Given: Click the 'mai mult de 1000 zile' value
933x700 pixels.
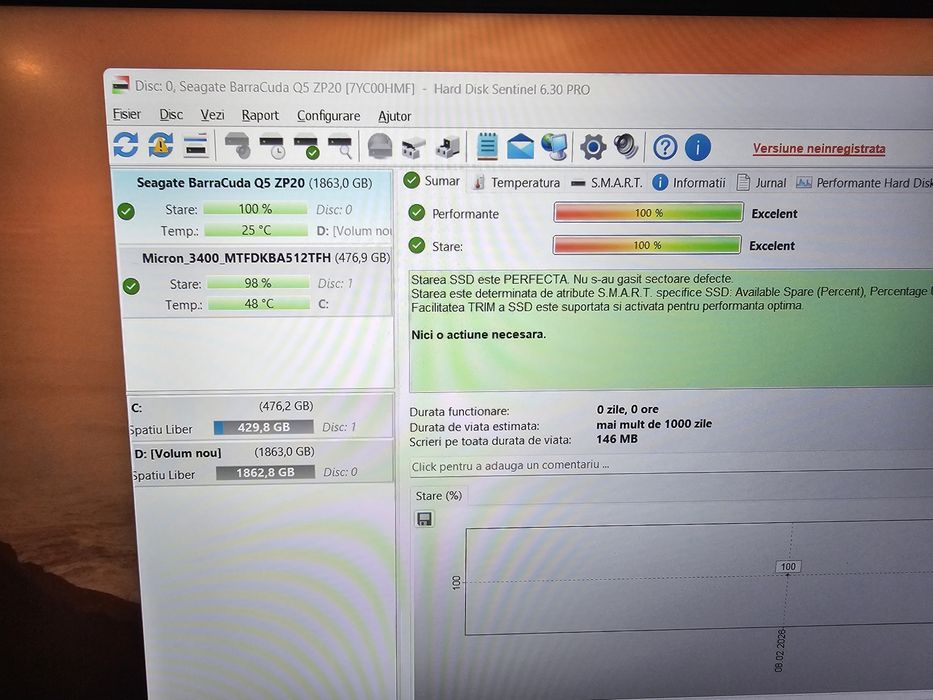Looking at the screenshot, I should [654, 424].
